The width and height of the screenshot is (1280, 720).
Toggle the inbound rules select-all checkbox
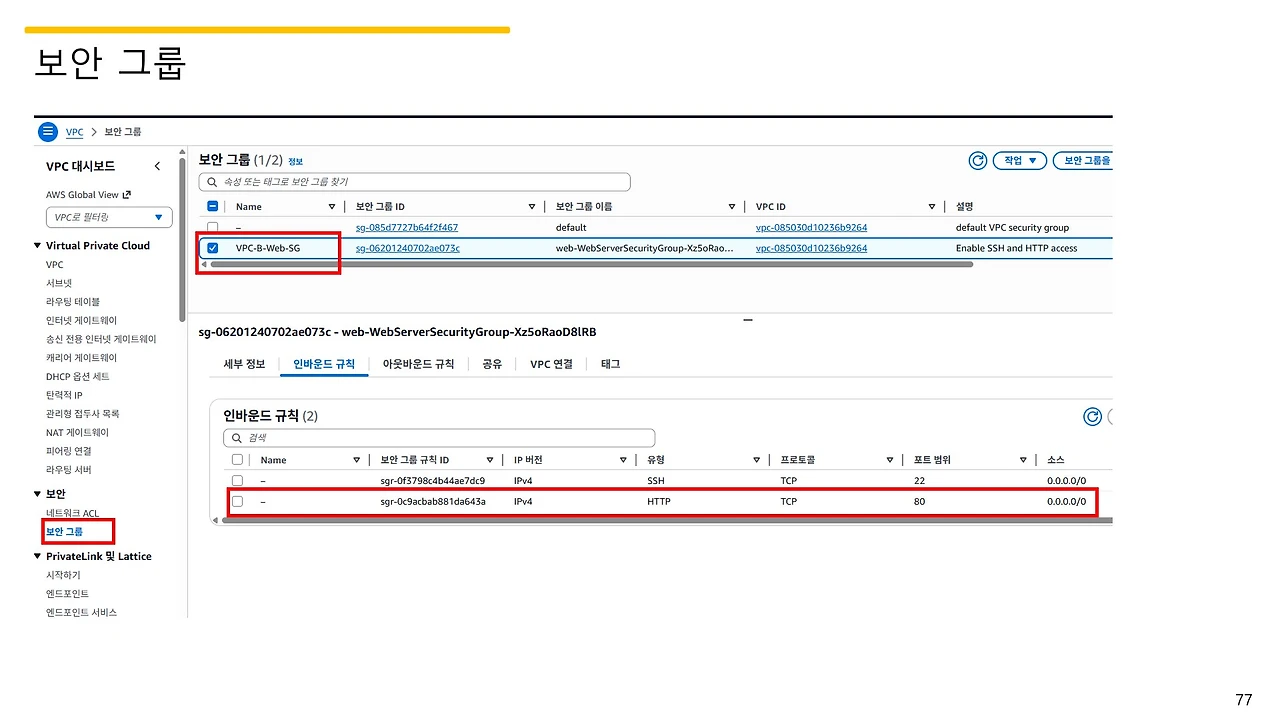click(x=237, y=460)
